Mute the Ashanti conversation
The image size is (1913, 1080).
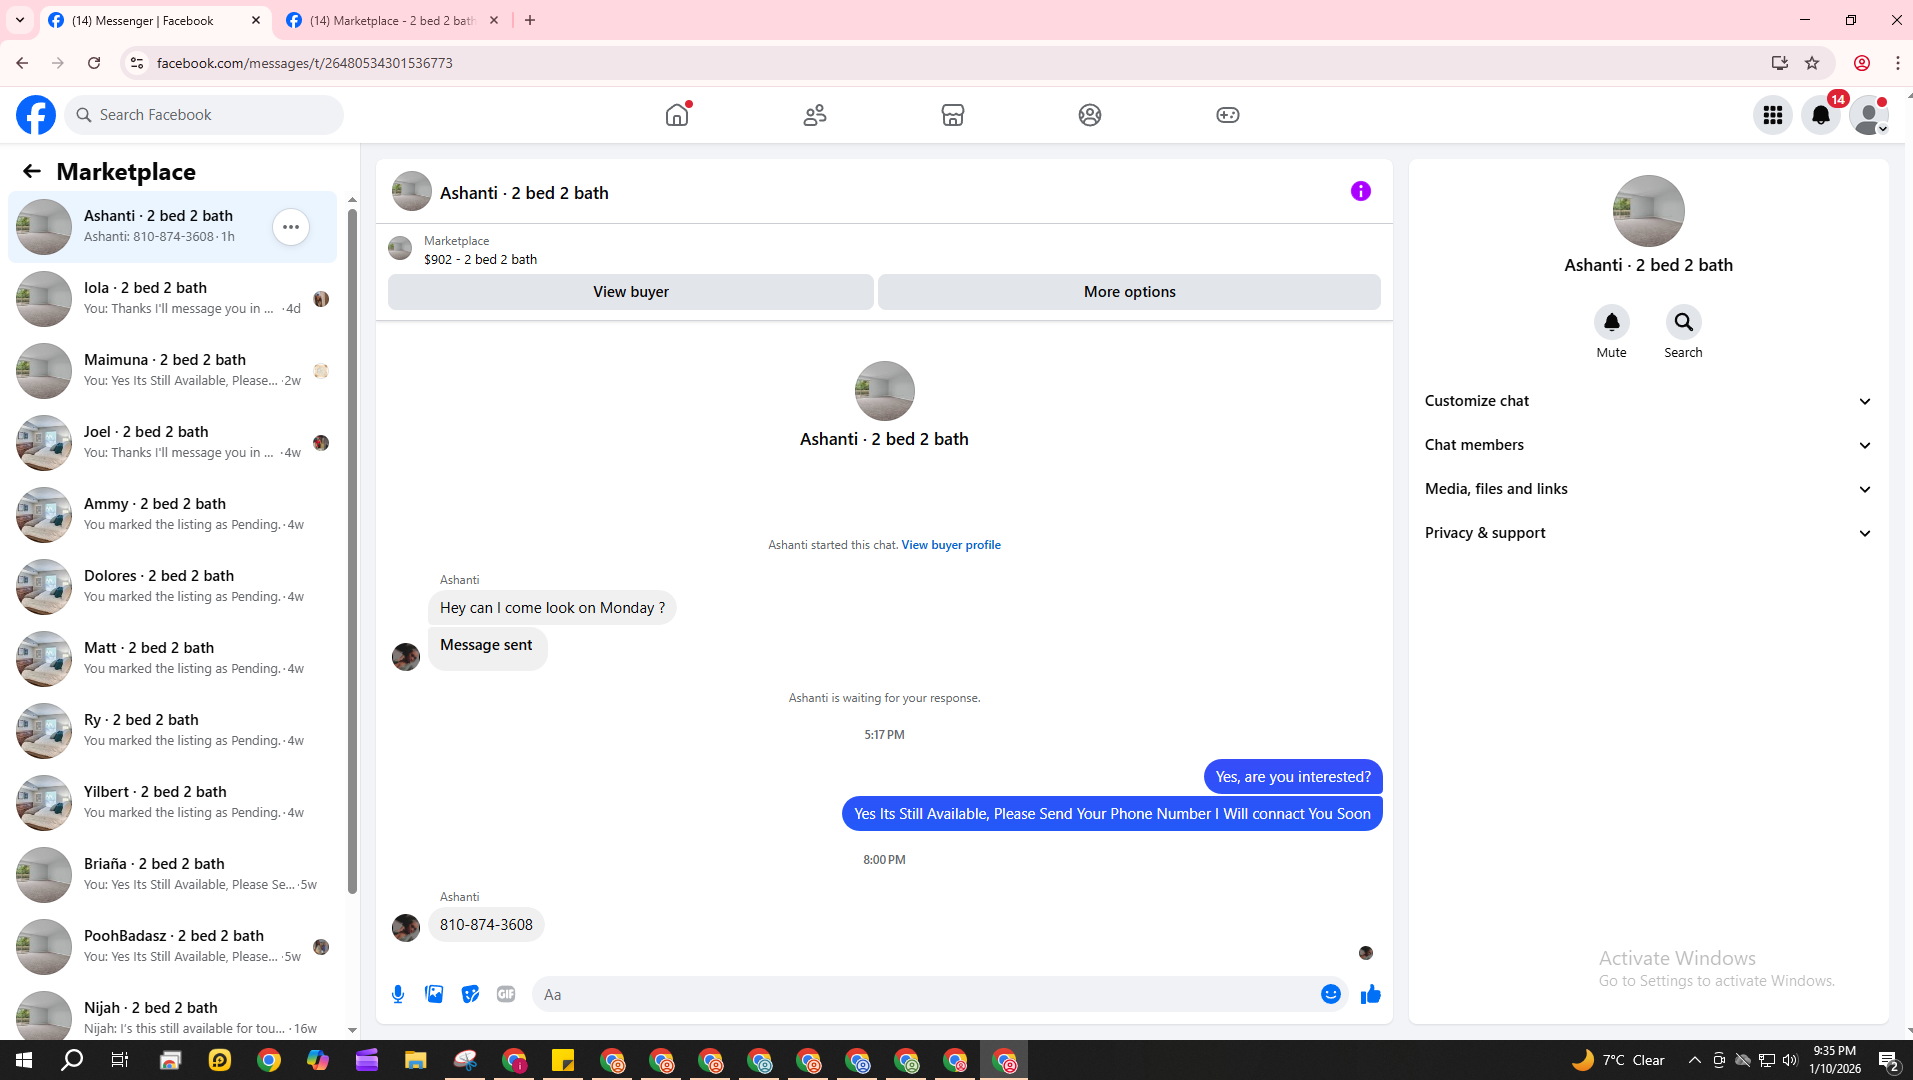click(1611, 322)
